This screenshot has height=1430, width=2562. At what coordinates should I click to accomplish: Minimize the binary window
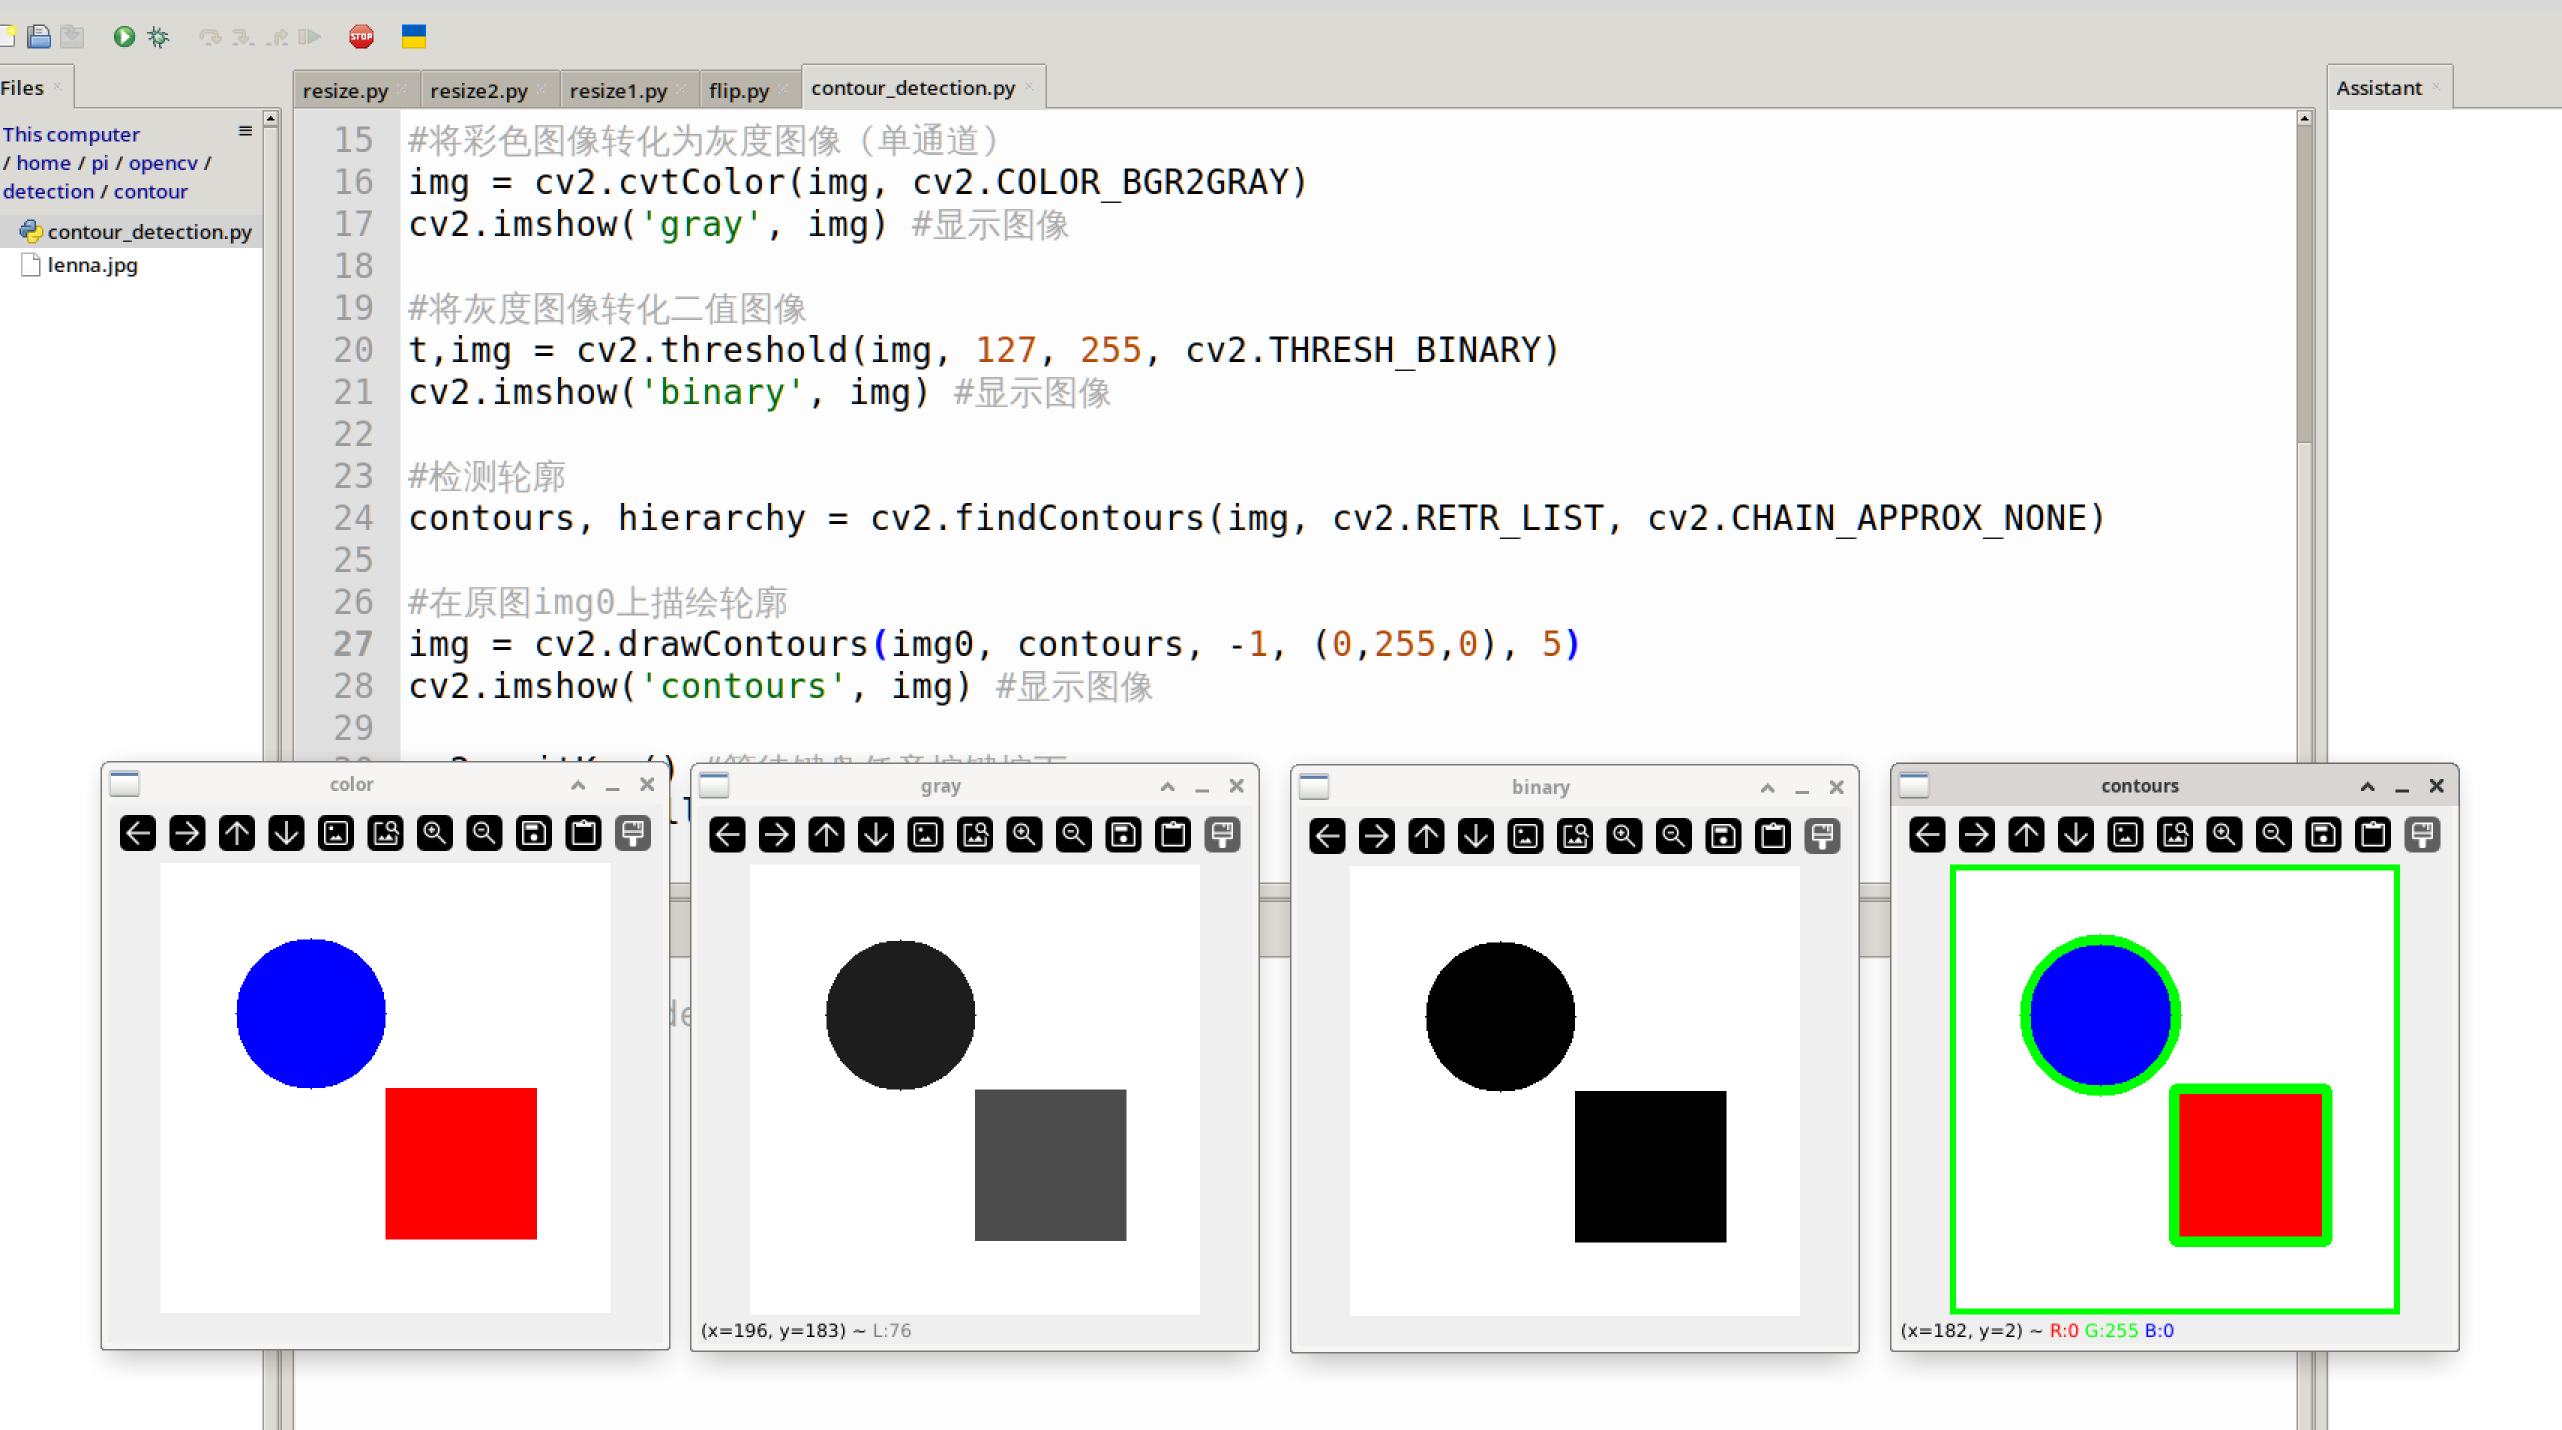(x=1802, y=788)
